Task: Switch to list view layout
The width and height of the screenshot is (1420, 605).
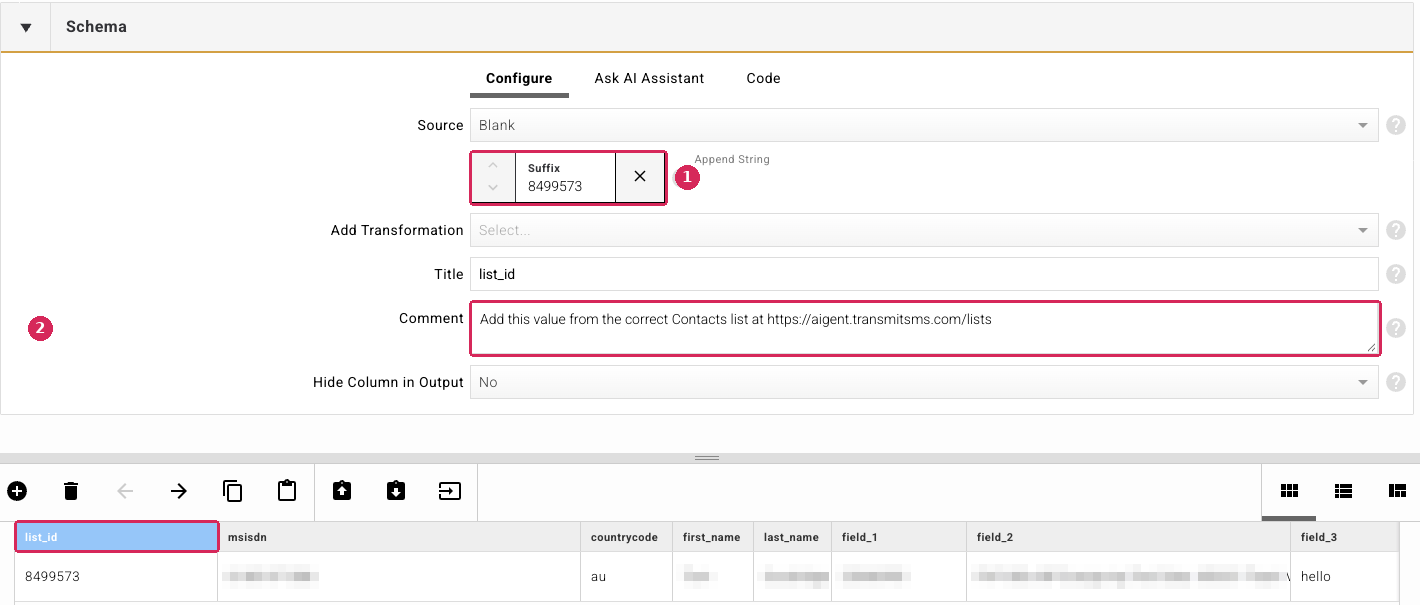Action: click(x=1343, y=491)
